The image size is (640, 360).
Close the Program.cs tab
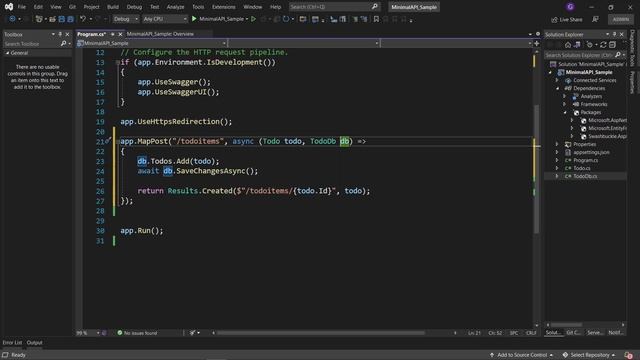120,34
